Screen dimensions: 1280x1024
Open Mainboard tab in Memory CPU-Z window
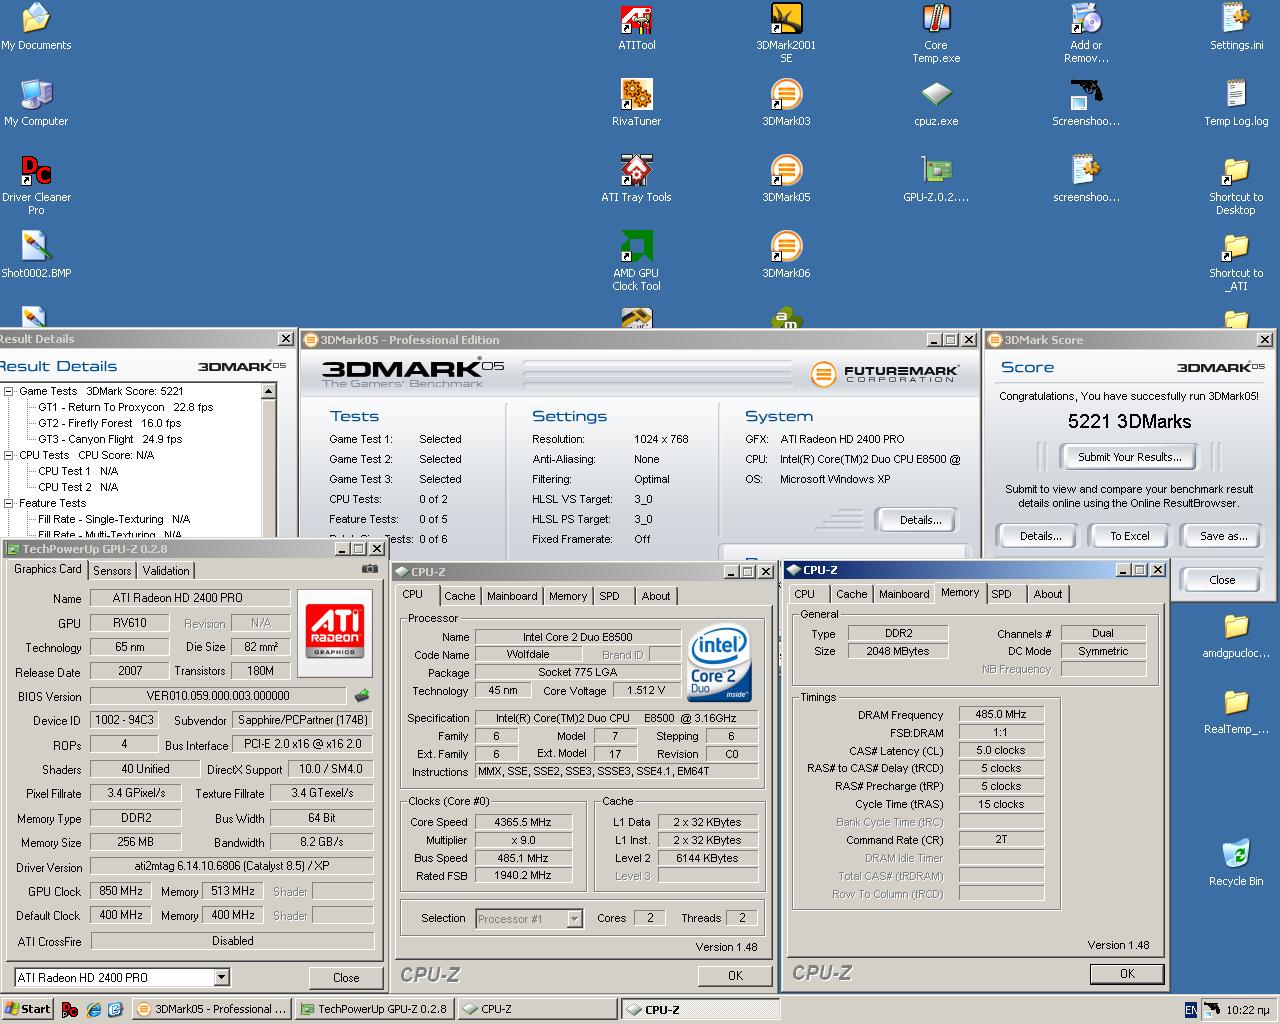click(904, 594)
